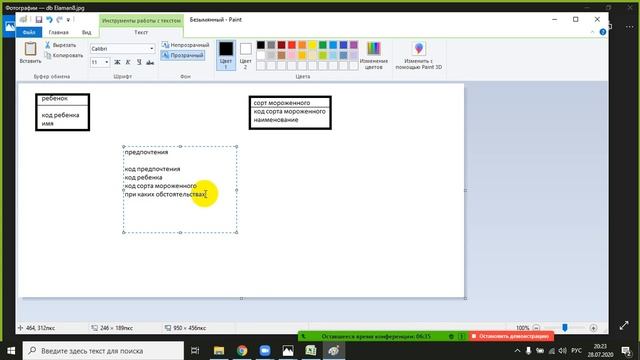640x360 pixels.
Task: Click Копировать copy button
Action: pos(64,55)
